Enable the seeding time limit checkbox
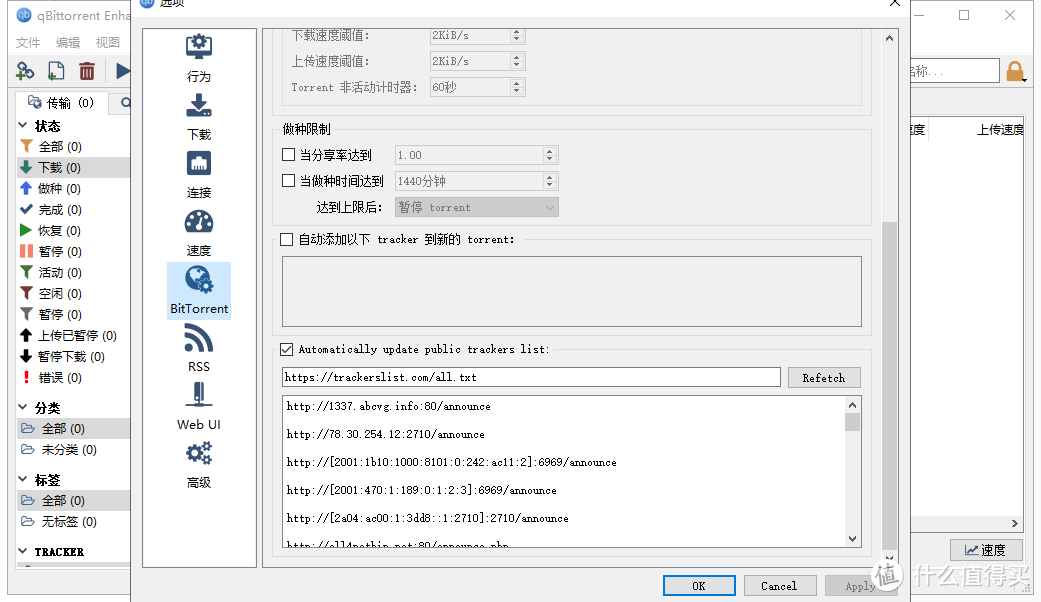The image size is (1041, 602). pos(288,181)
